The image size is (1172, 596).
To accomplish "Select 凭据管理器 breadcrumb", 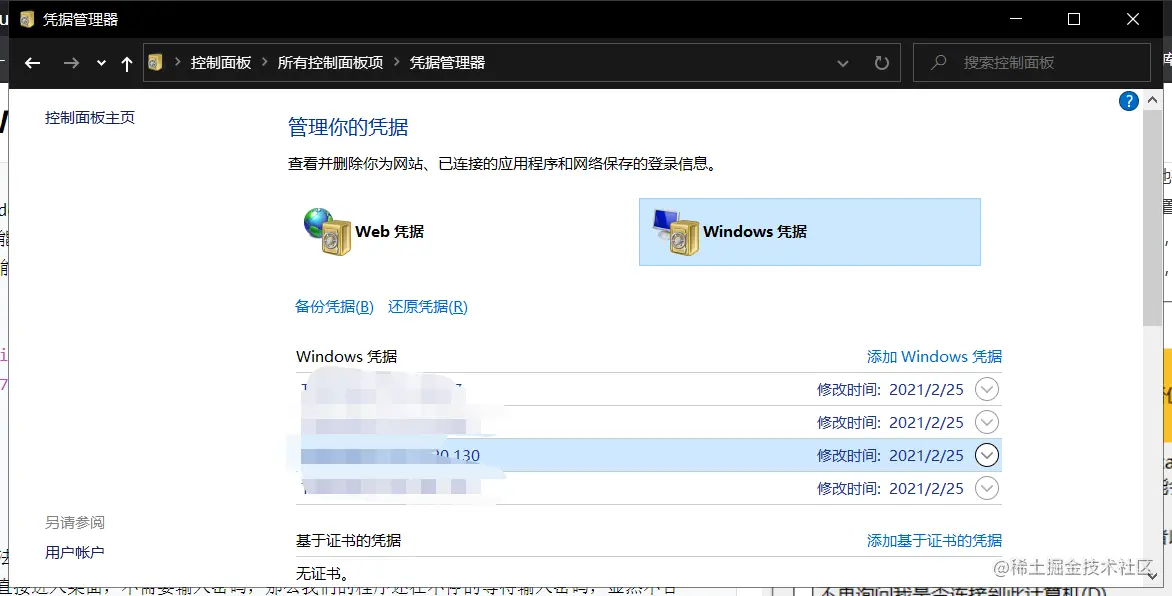I will click(x=447, y=63).
